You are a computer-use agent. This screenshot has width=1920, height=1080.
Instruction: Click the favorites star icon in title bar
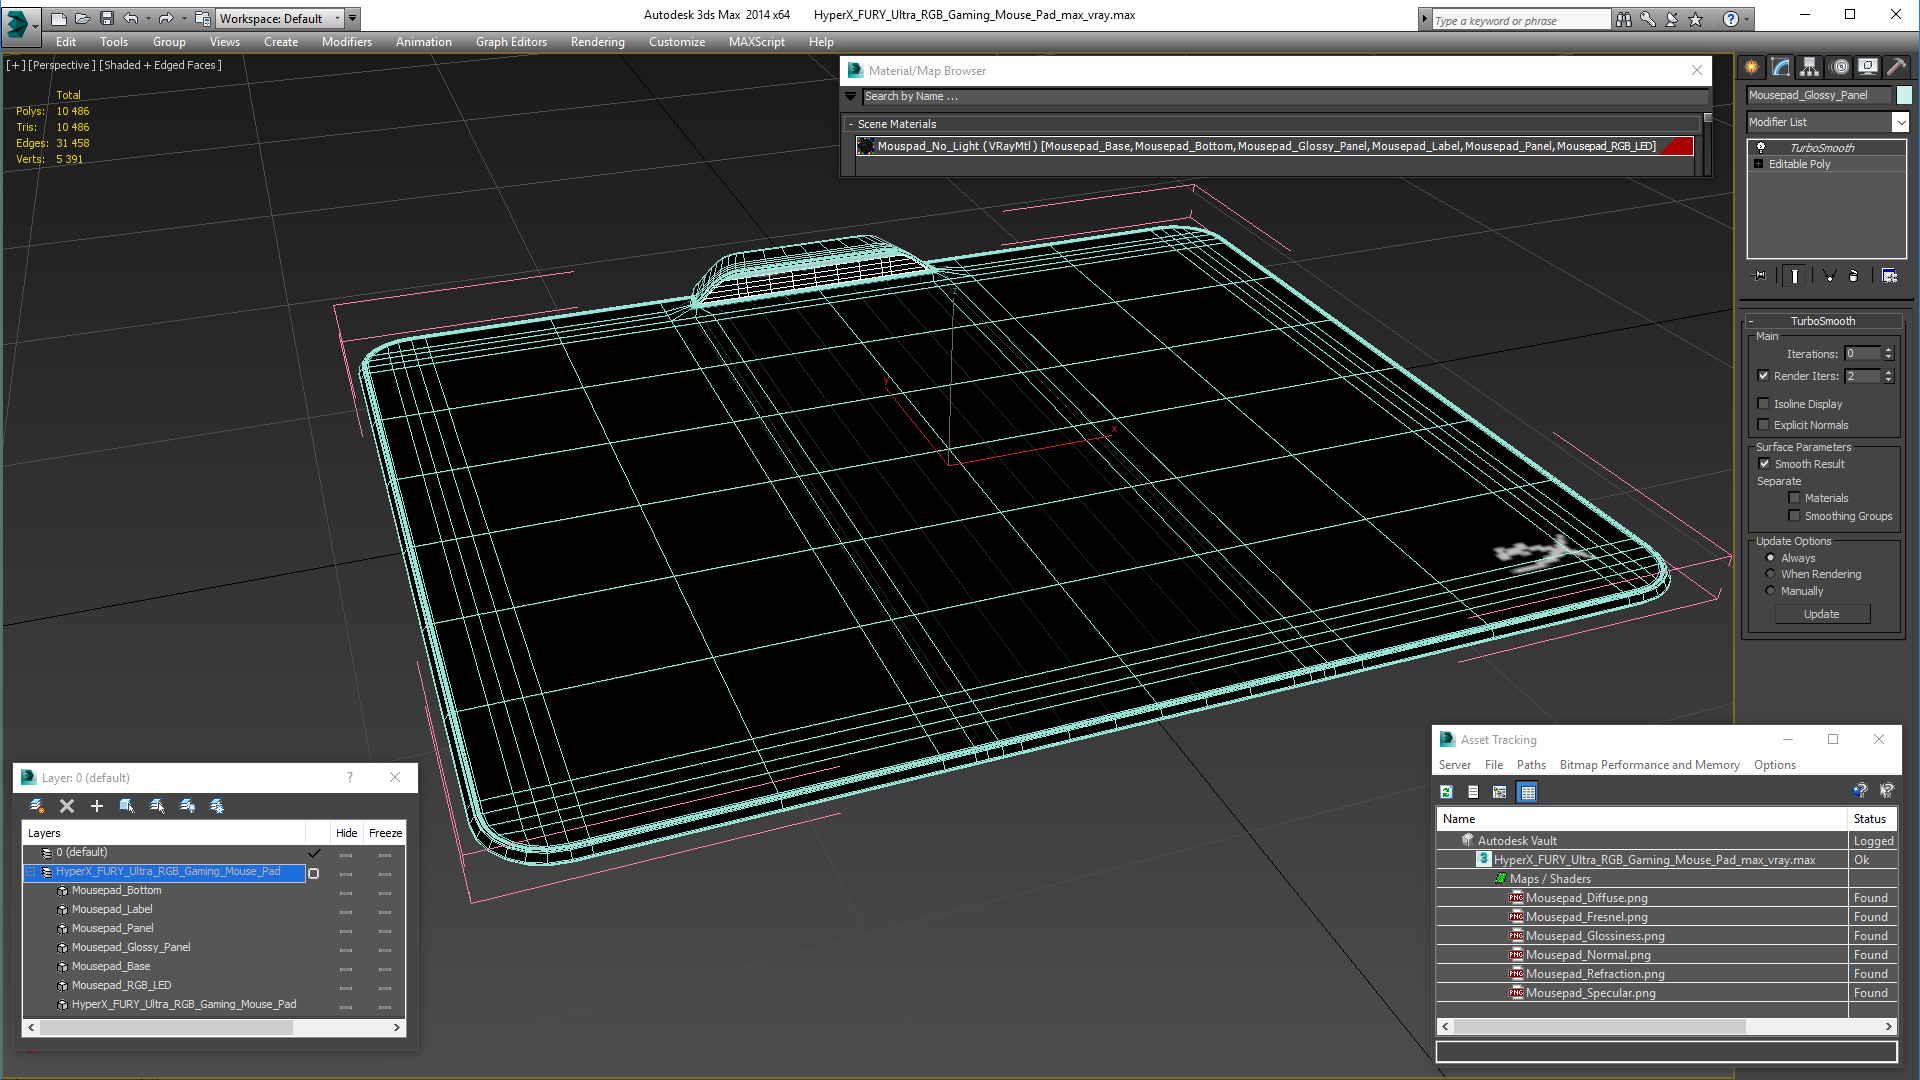(1696, 19)
